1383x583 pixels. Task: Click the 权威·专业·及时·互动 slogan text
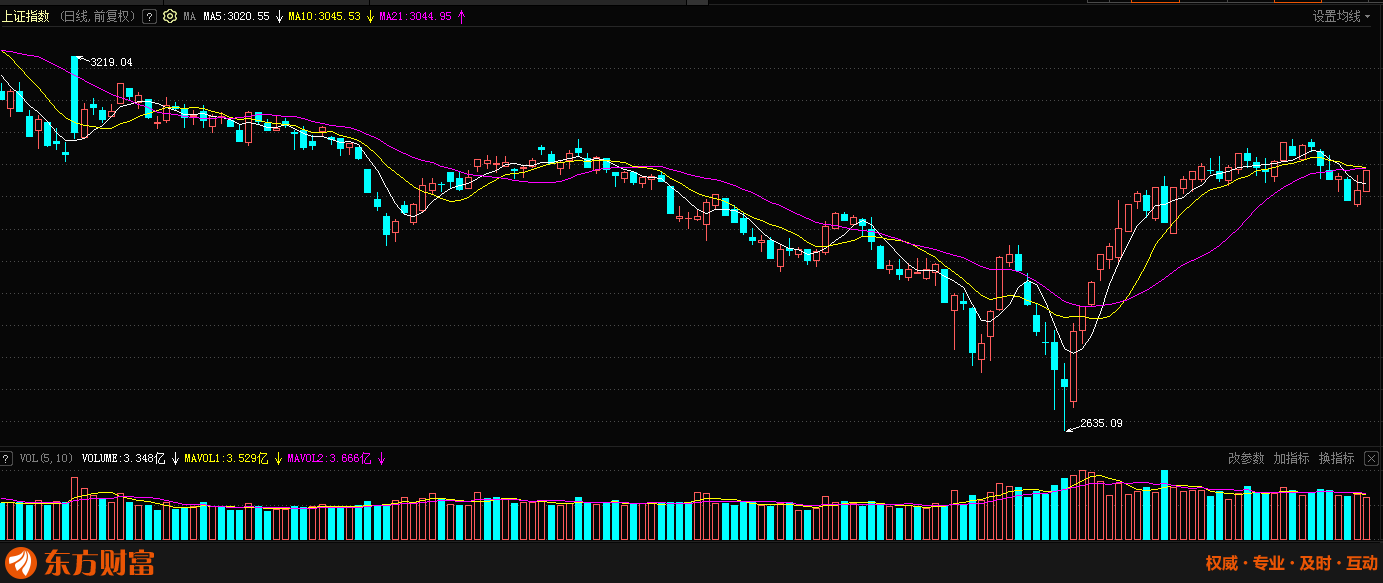pyautogui.click(x=1291, y=563)
